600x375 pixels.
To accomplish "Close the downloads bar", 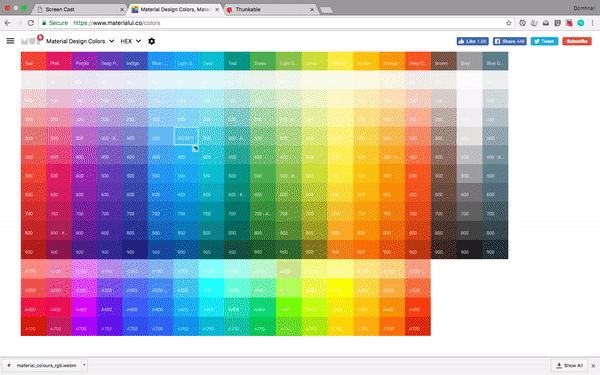I will tap(593, 366).
